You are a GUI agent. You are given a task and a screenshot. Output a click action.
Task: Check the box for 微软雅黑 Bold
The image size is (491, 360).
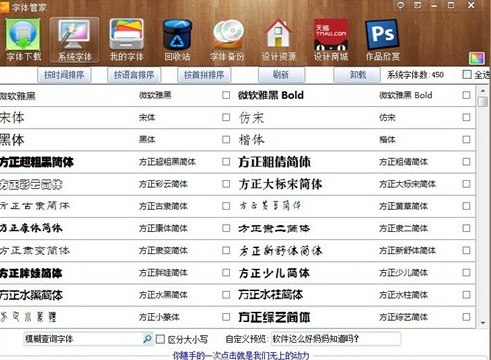pos(466,95)
